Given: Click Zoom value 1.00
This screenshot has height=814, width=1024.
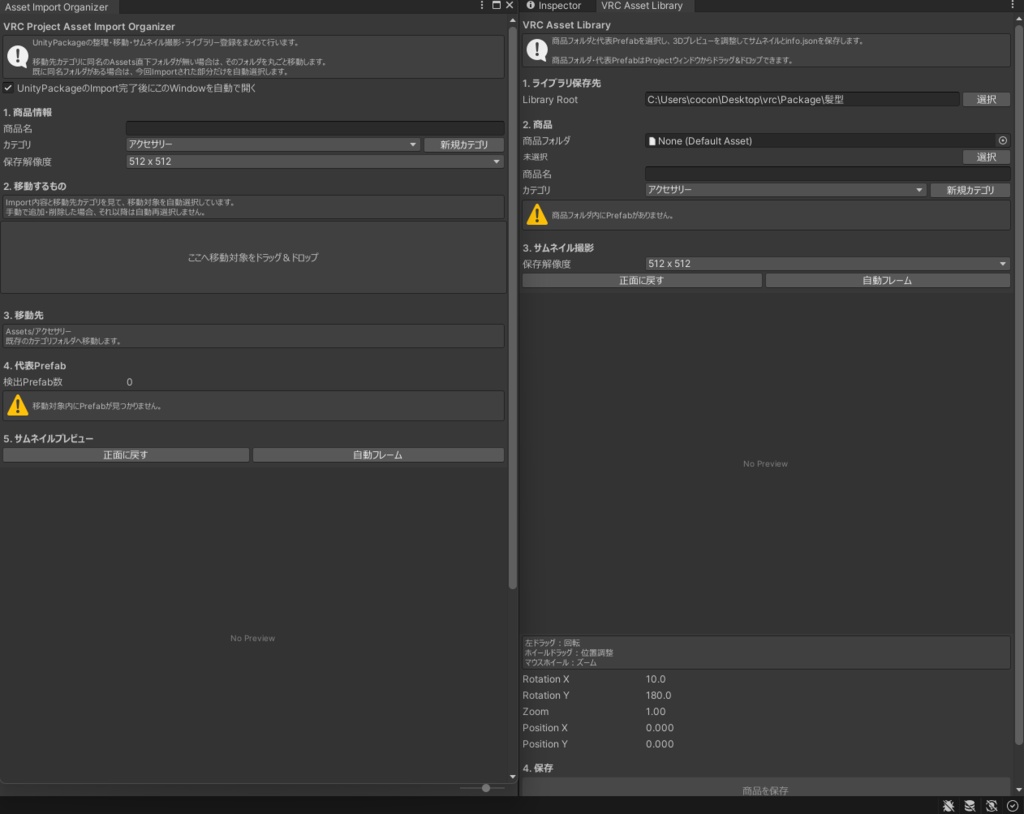Looking at the screenshot, I should point(656,712).
